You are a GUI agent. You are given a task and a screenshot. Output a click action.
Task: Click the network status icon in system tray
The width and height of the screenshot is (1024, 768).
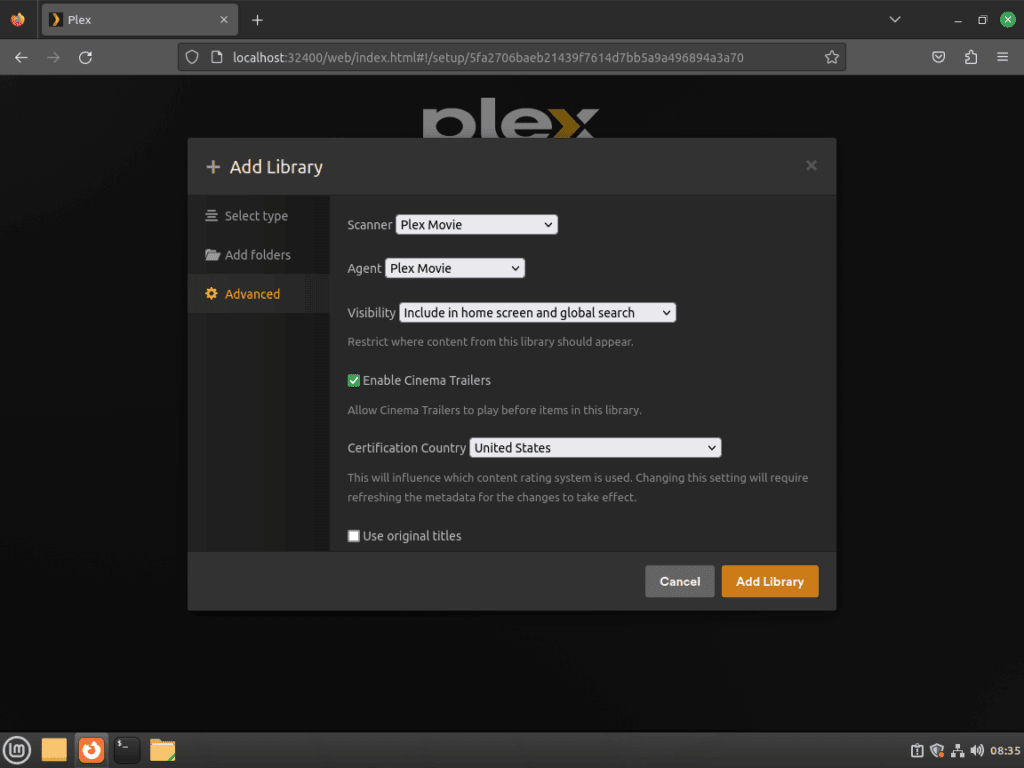[959, 750]
